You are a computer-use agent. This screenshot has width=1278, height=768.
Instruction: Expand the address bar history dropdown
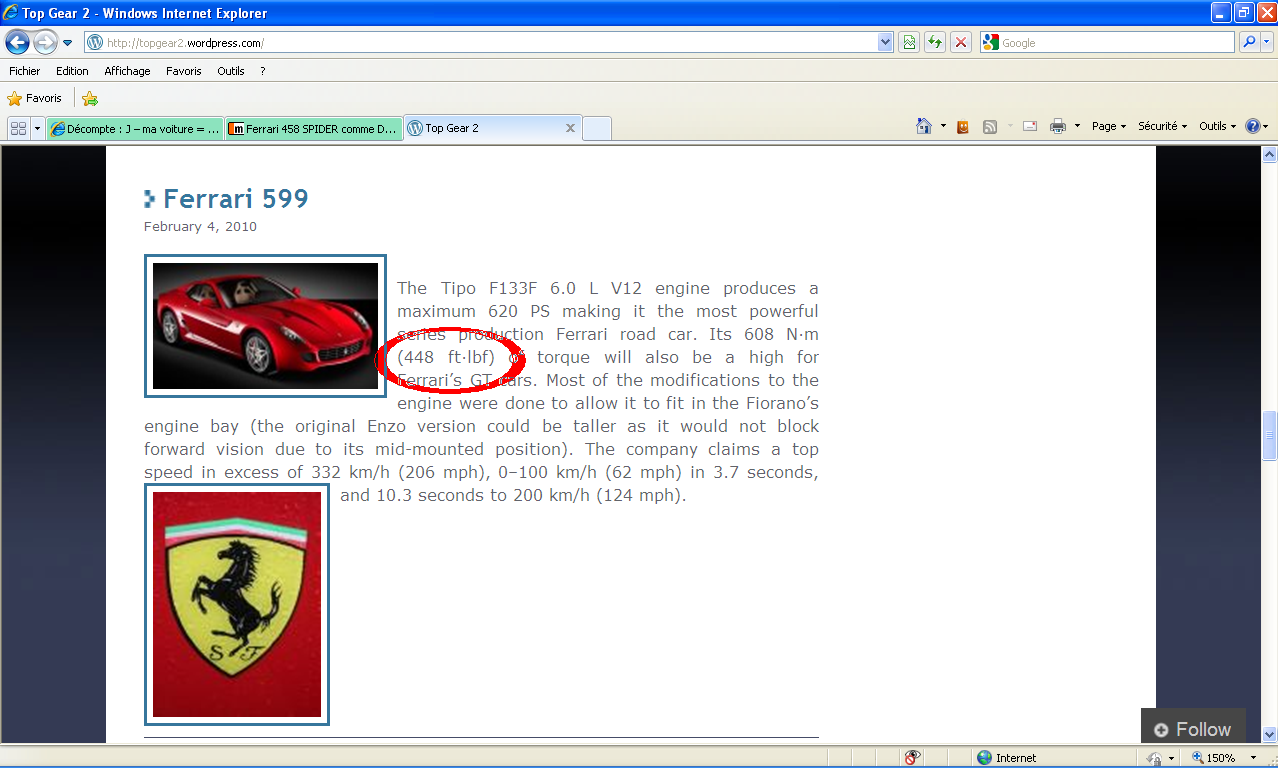tap(885, 43)
